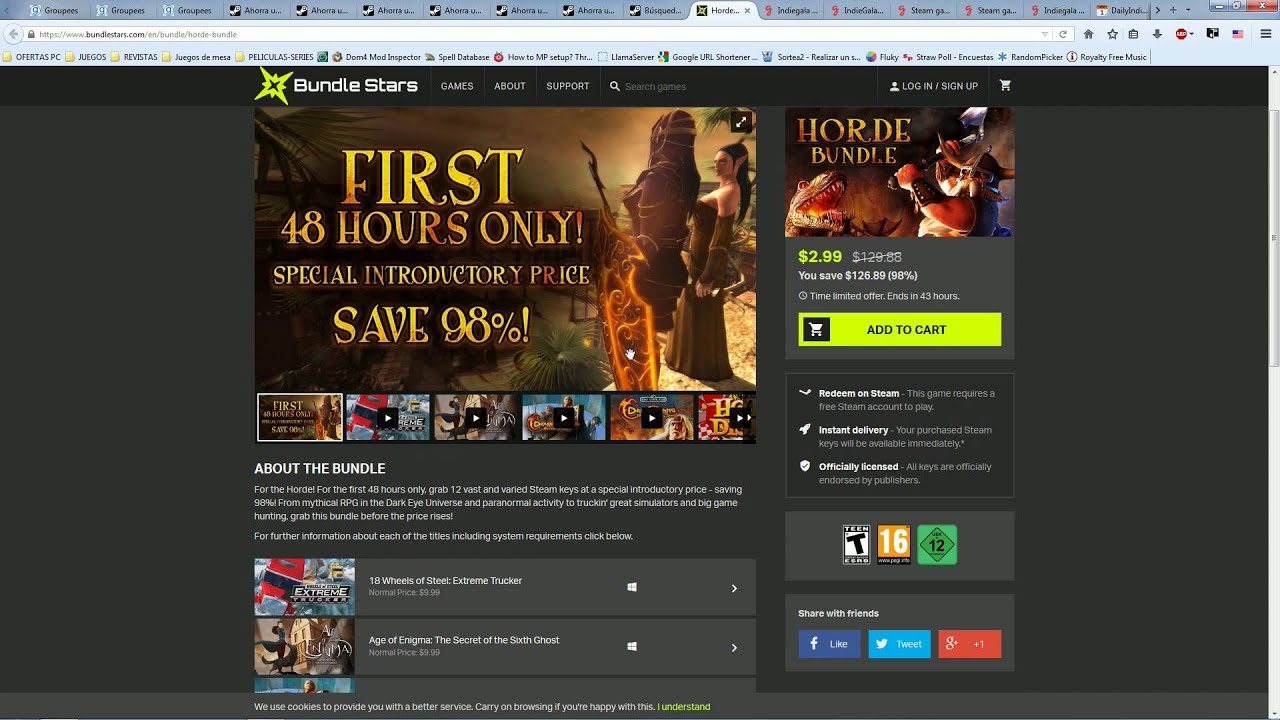Click the black extension icon beside the flag
The image size is (1280, 720).
[x=1213, y=34]
